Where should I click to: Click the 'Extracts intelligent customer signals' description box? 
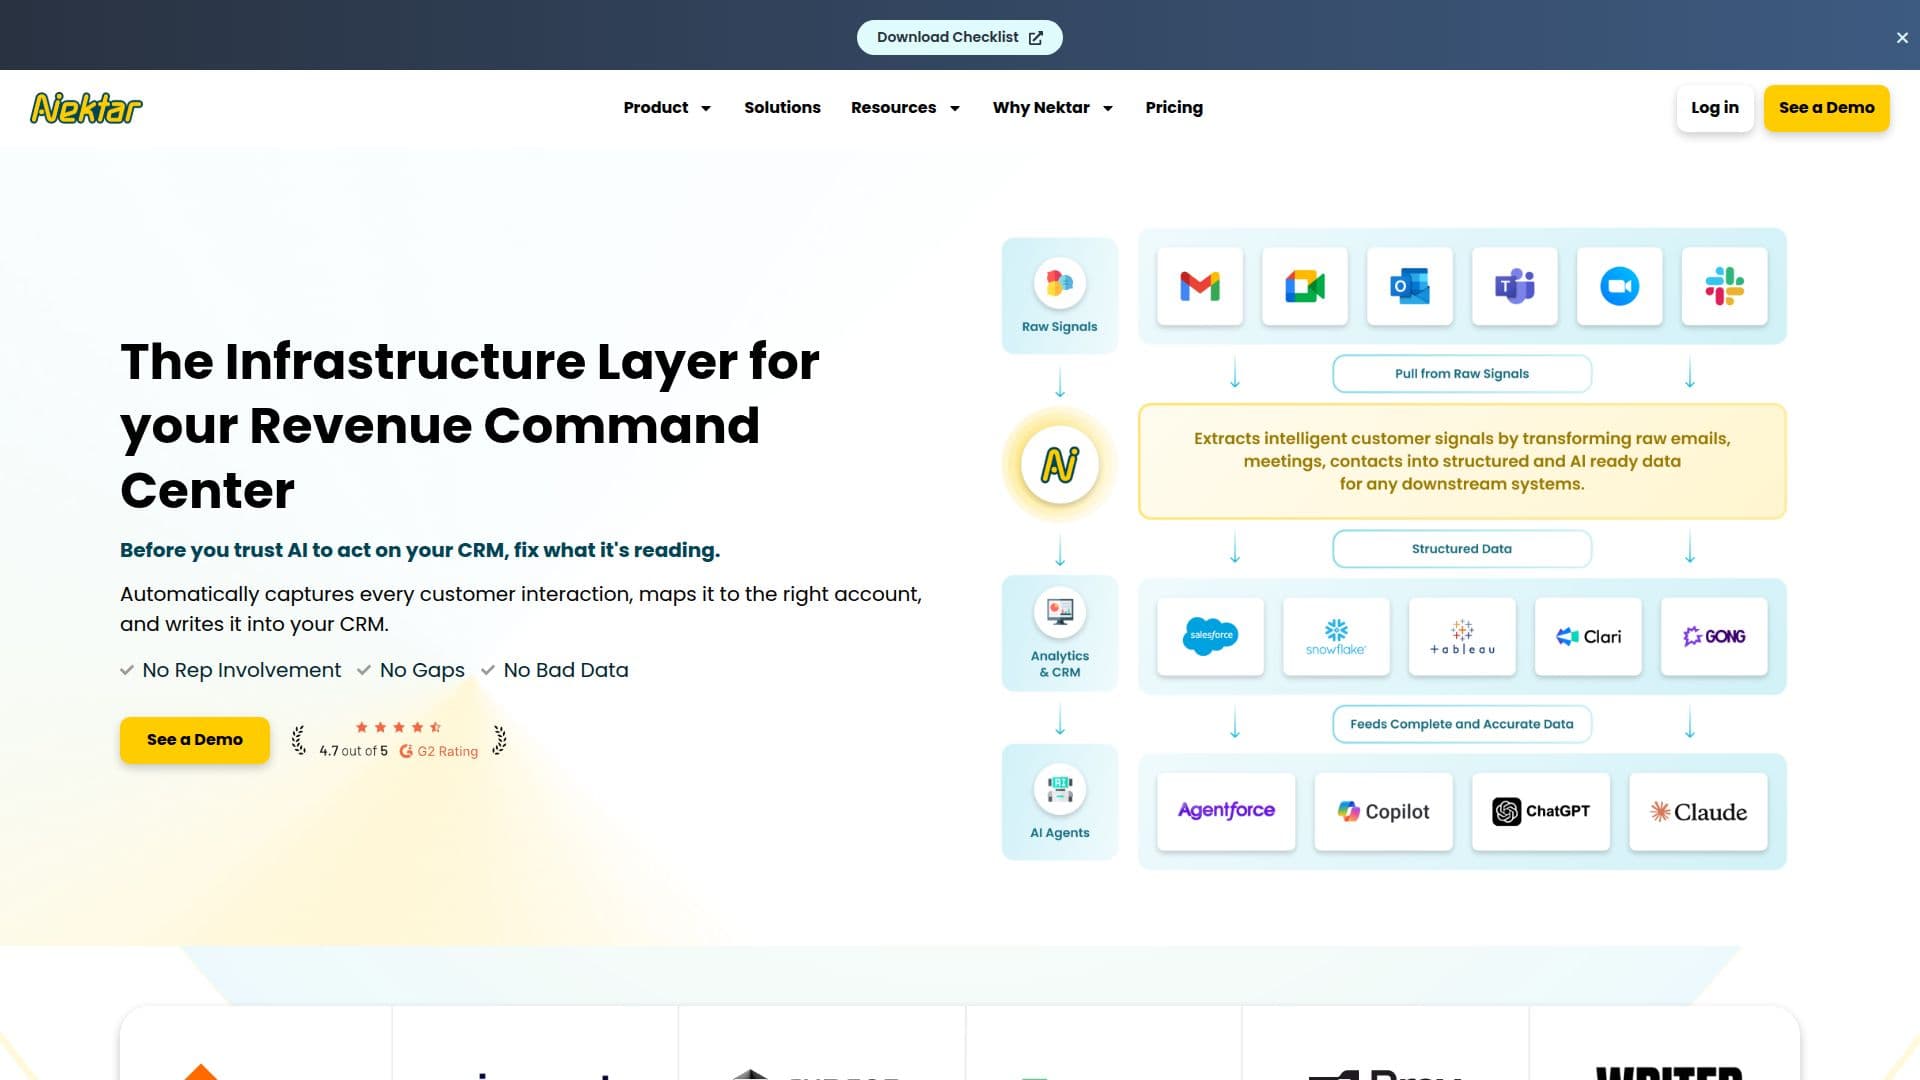click(1462, 461)
